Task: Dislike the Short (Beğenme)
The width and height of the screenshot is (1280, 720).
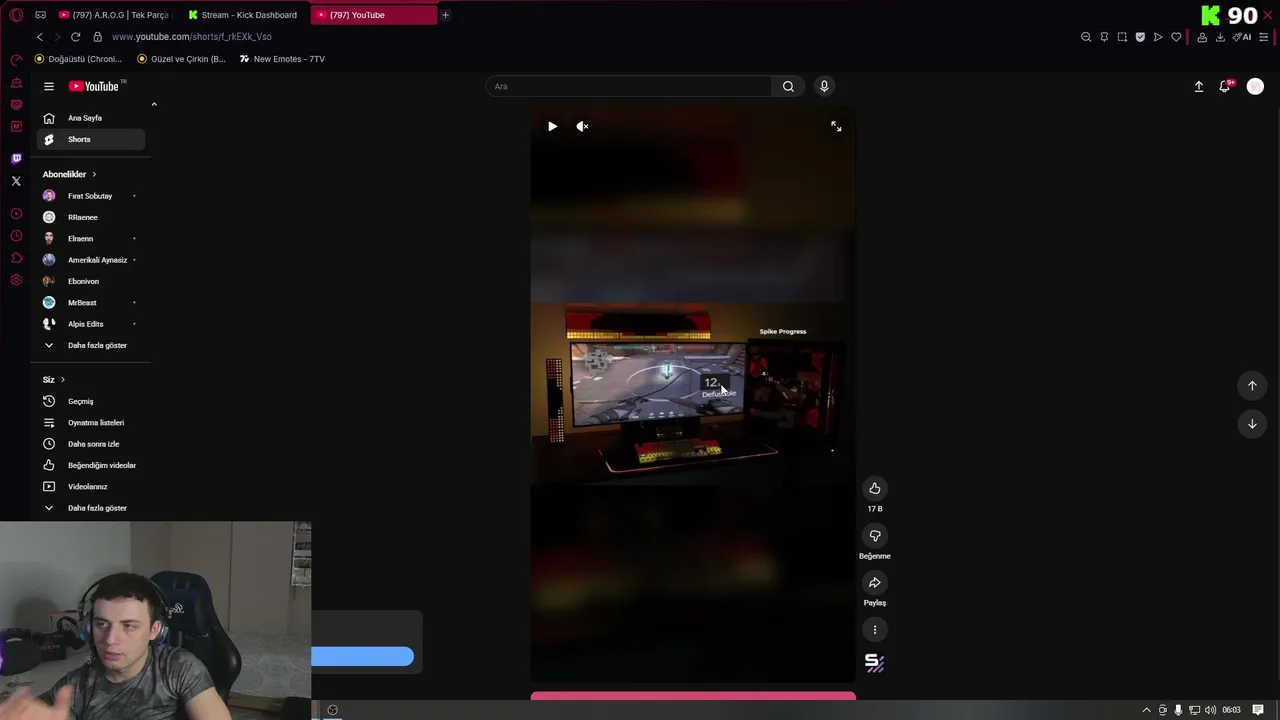Action: pos(875,536)
